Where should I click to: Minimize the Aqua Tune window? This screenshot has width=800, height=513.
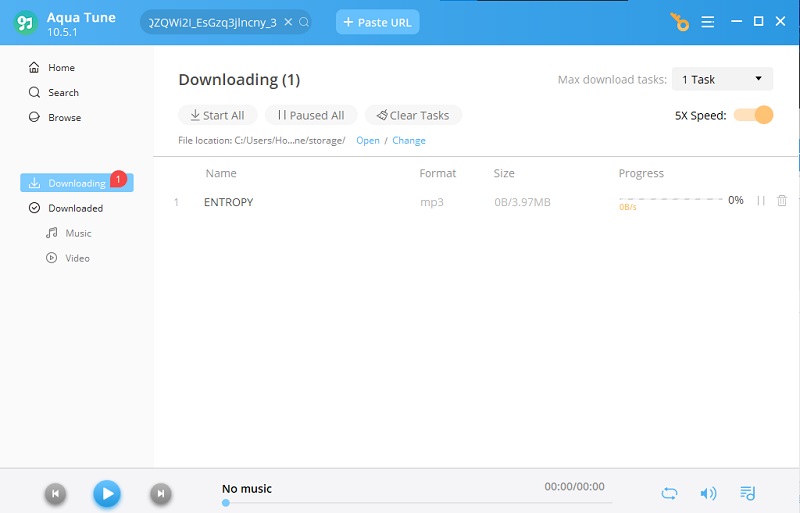tap(736, 21)
